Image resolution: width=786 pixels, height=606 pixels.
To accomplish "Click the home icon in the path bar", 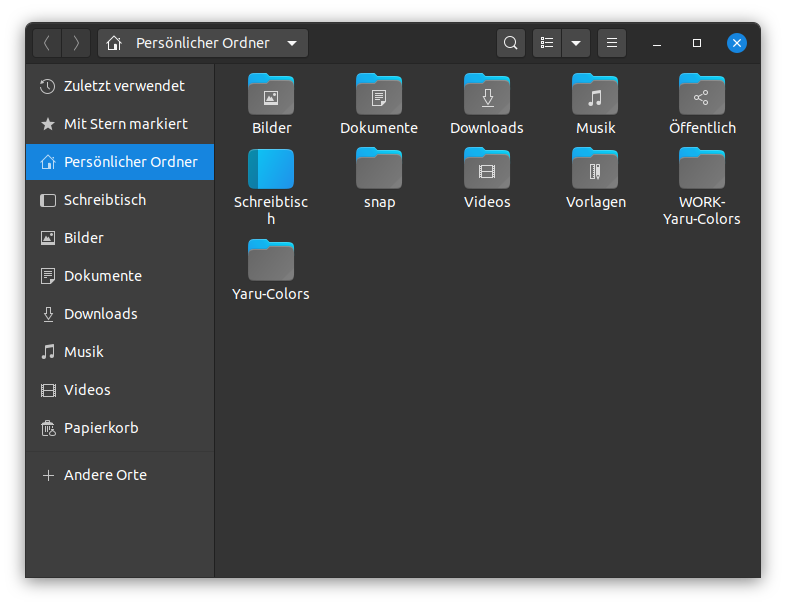I will [114, 43].
